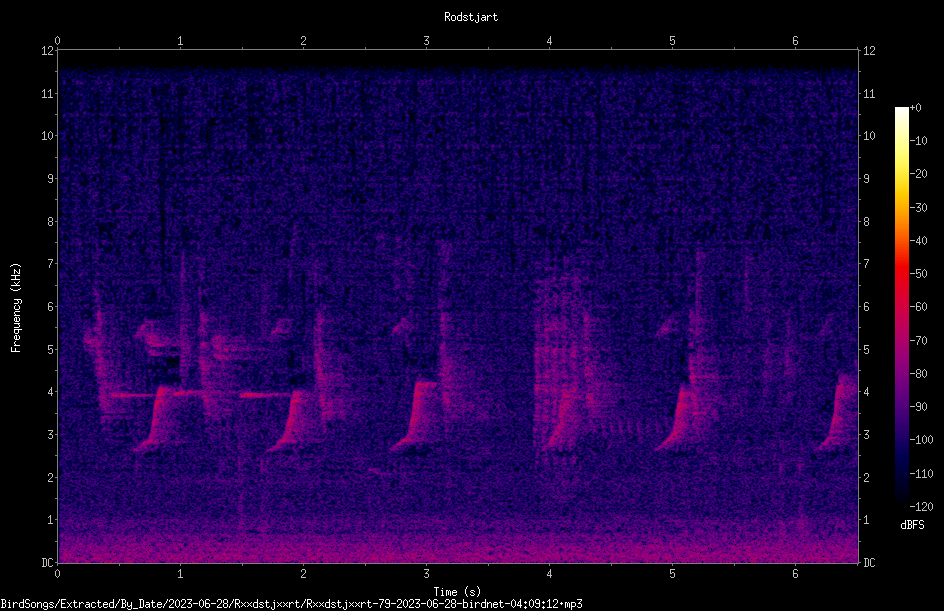Click the 5 second mark on top axis
Screen dimensions: 944x611
click(672, 41)
